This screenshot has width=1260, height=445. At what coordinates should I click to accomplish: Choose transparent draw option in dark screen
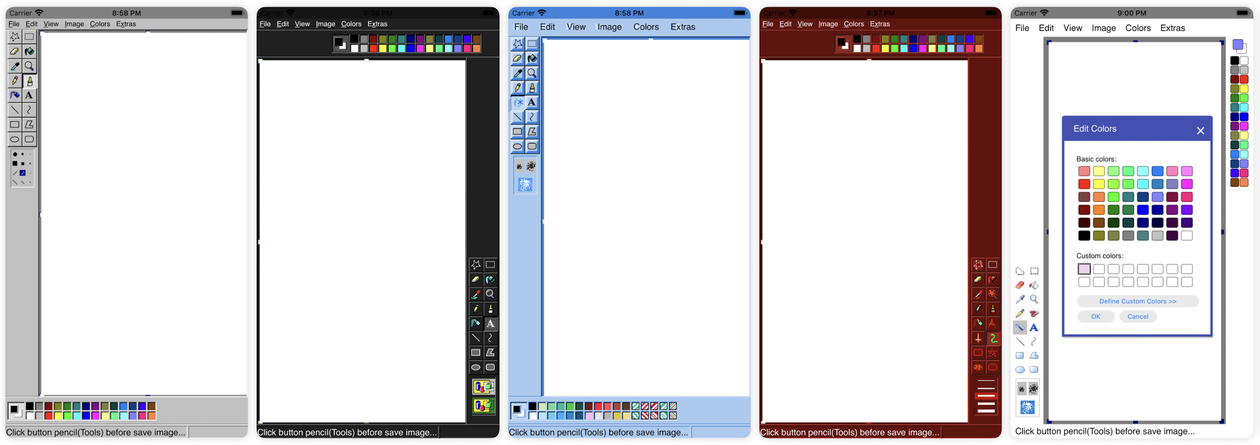[484, 404]
